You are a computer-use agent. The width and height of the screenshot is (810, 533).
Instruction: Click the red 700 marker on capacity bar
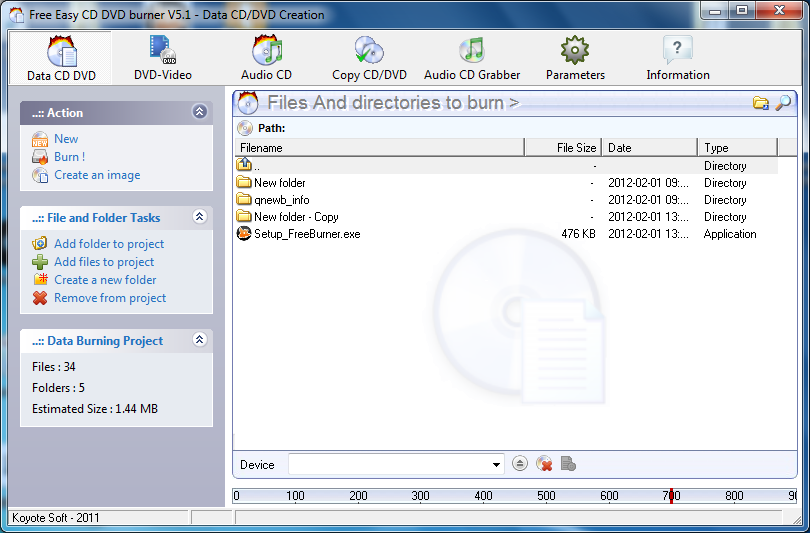click(671, 496)
